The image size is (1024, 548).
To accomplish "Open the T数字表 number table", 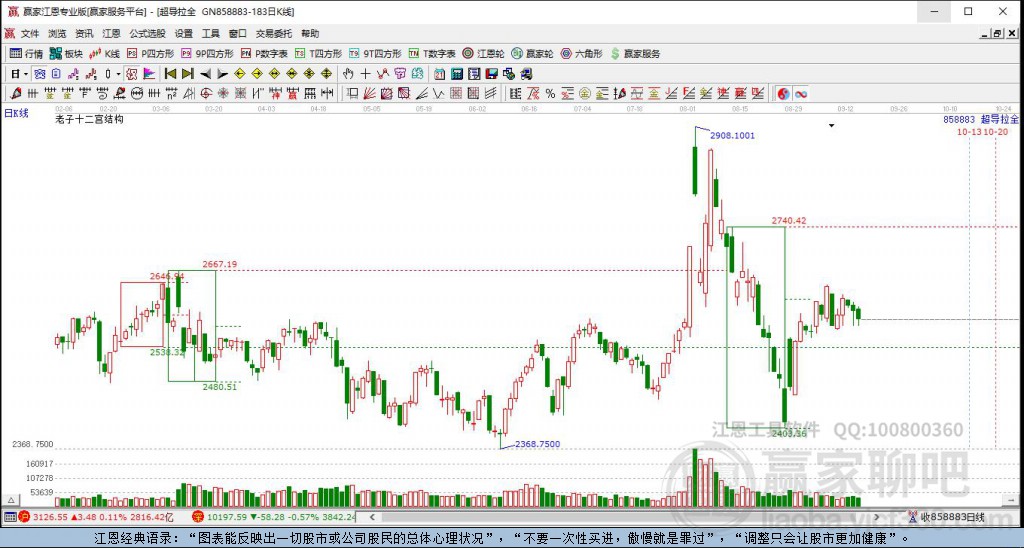I will [432, 54].
